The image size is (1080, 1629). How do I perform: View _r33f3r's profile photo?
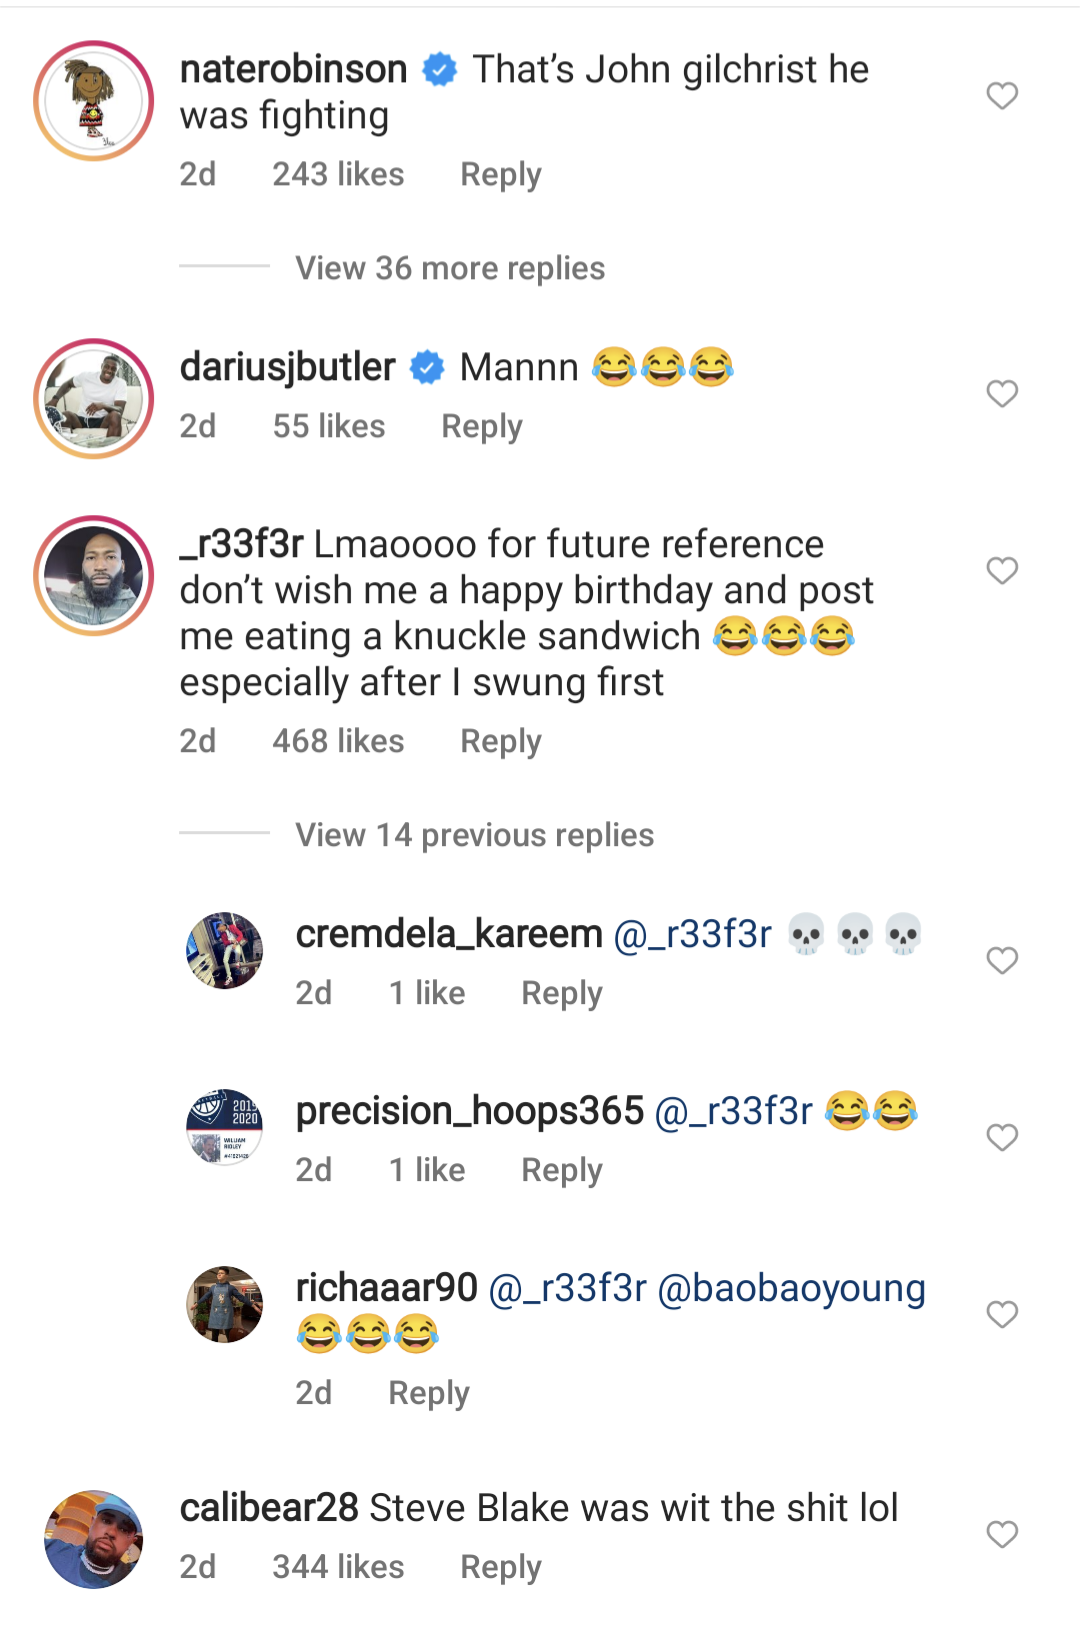click(x=94, y=576)
